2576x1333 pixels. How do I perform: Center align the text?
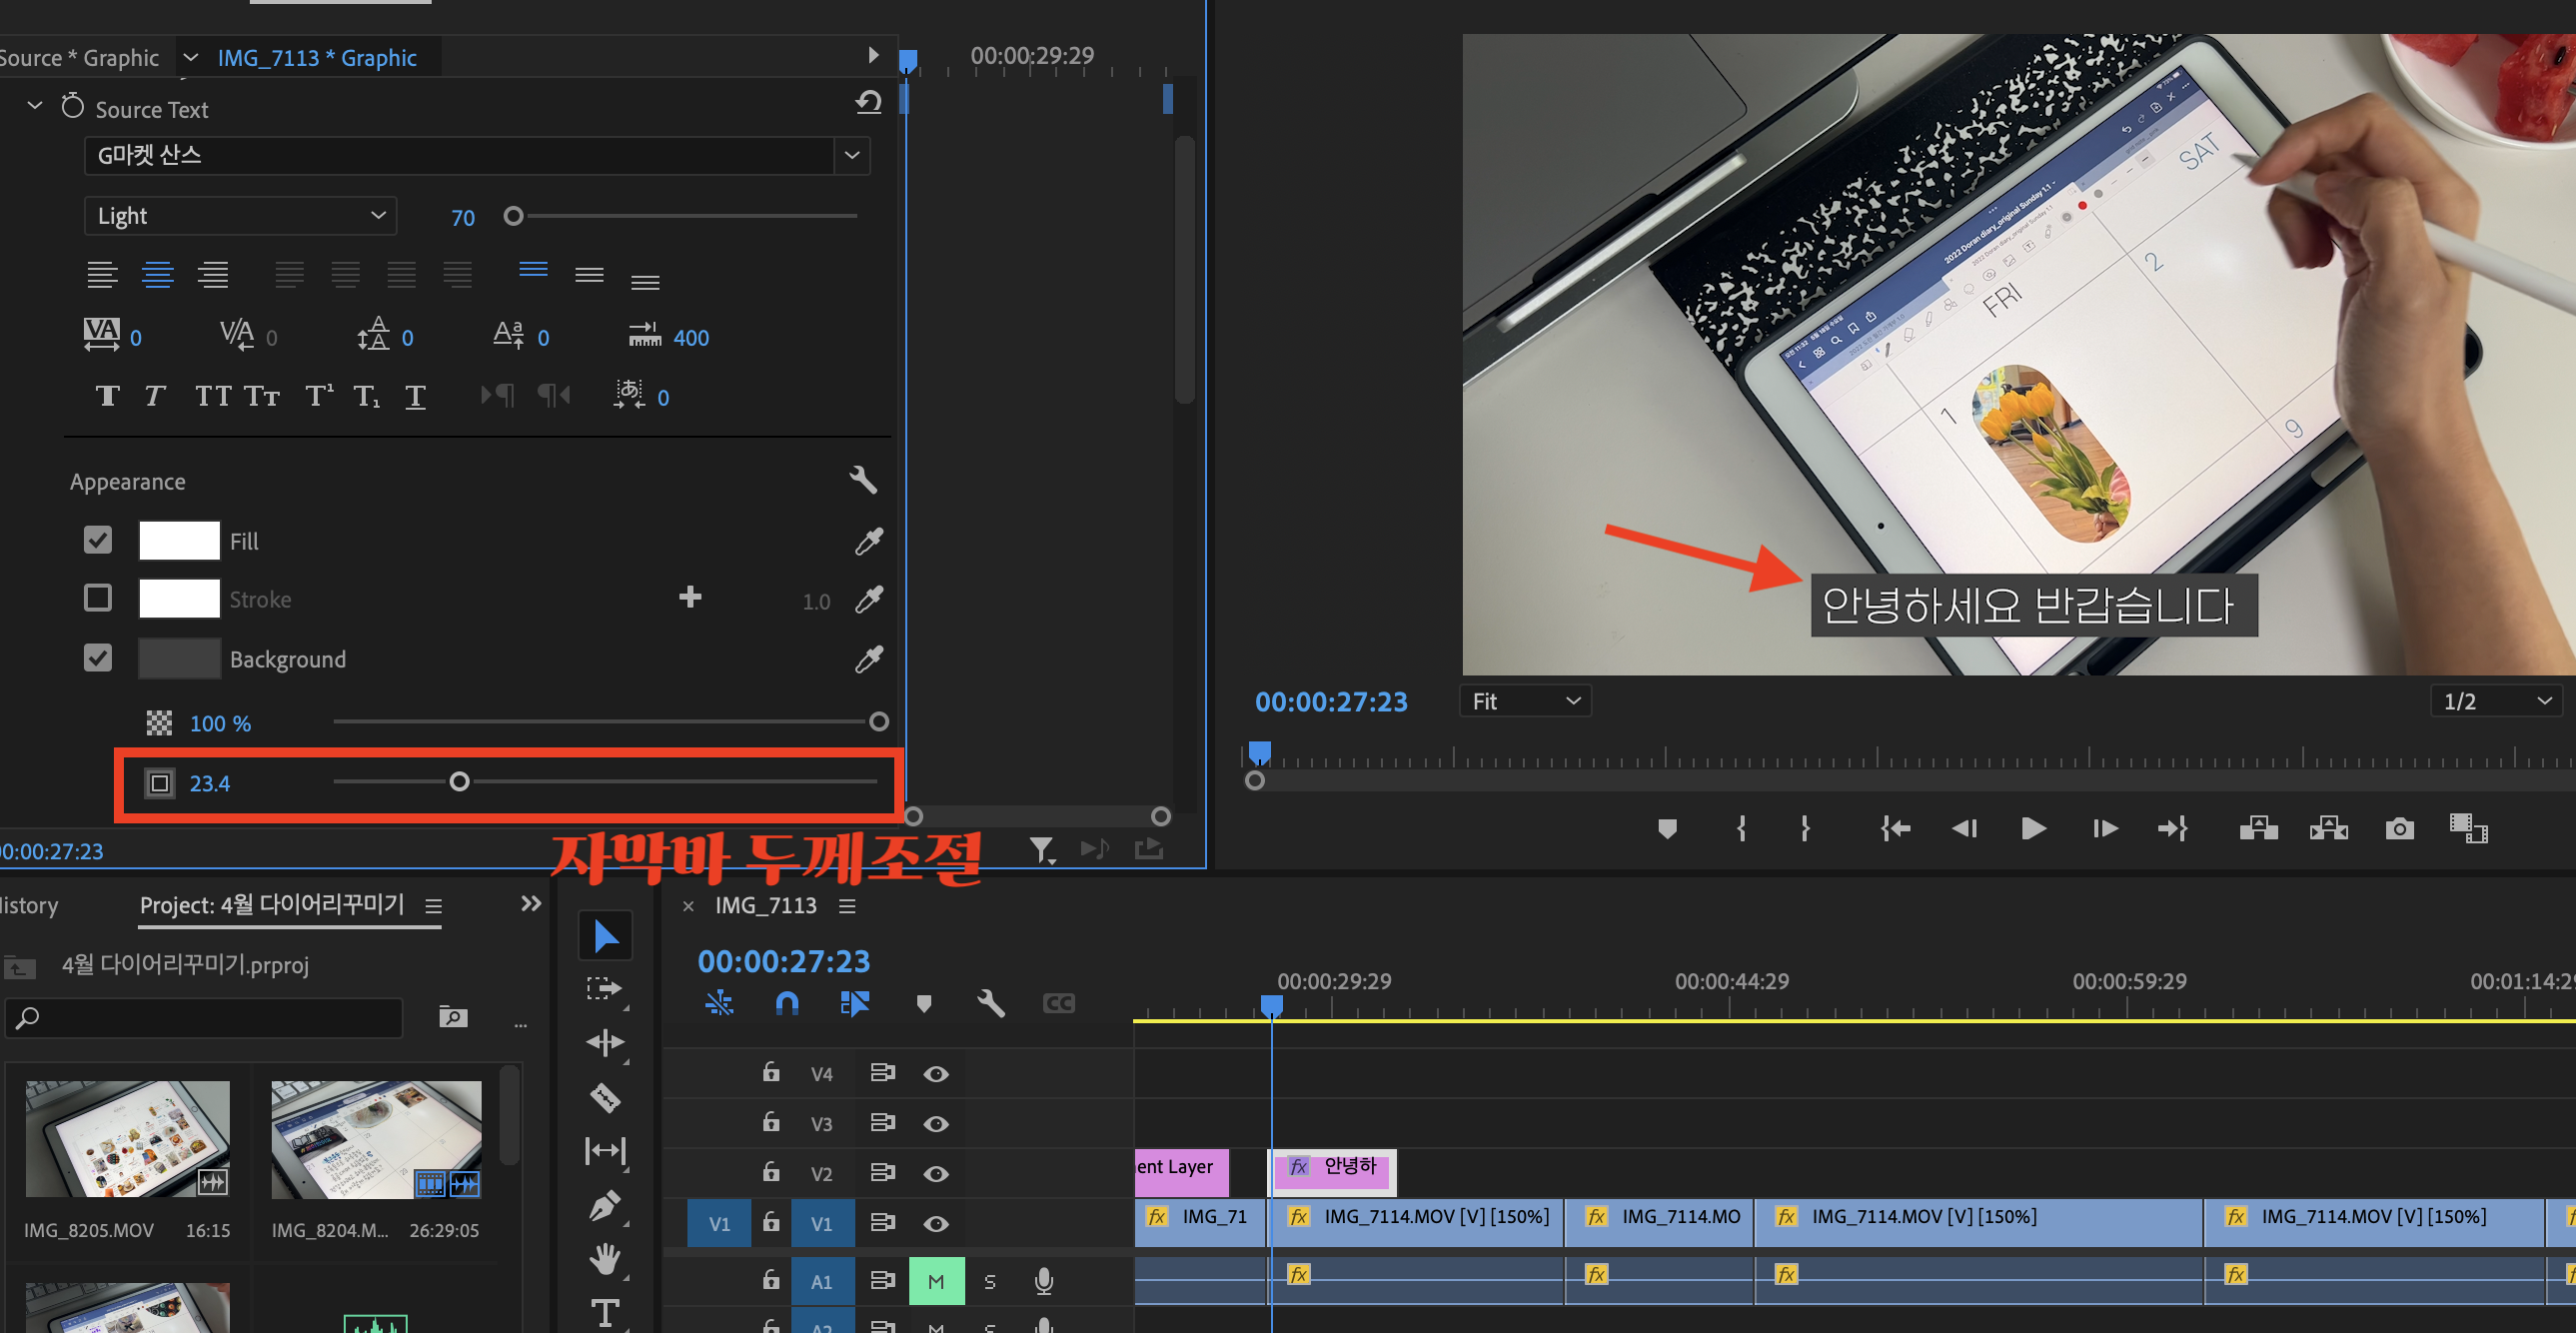coord(157,274)
